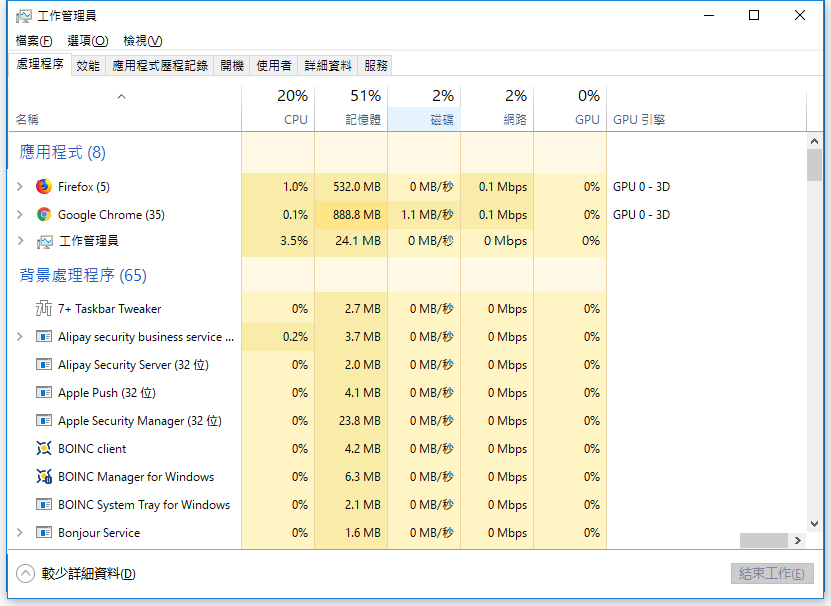Switch to the 使用者 tab

click(274, 66)
